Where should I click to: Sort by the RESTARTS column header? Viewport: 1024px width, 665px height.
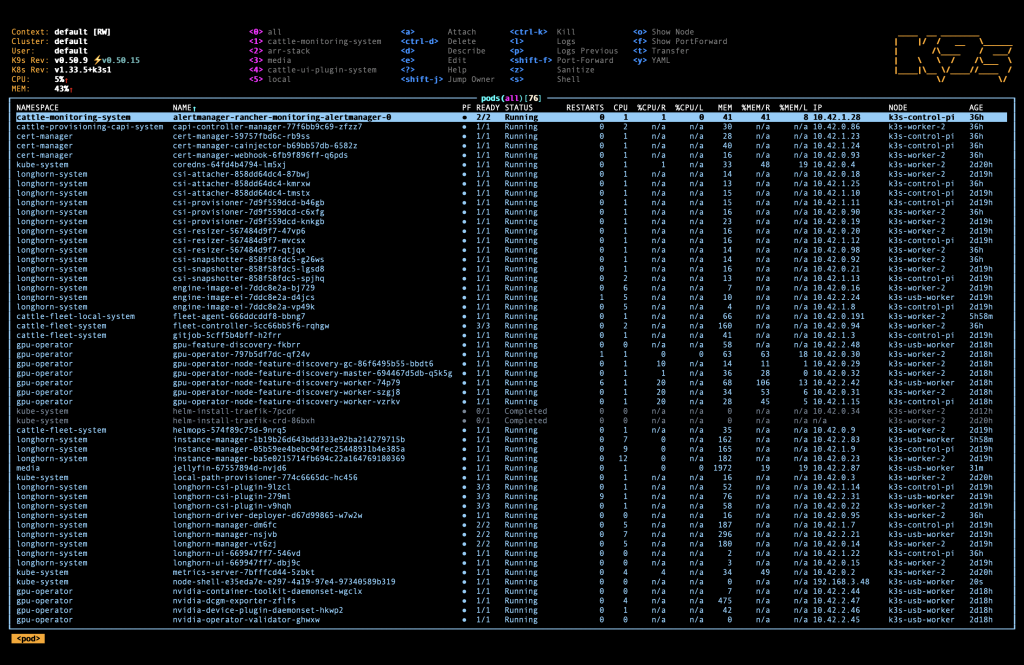[x=585, y=107]
